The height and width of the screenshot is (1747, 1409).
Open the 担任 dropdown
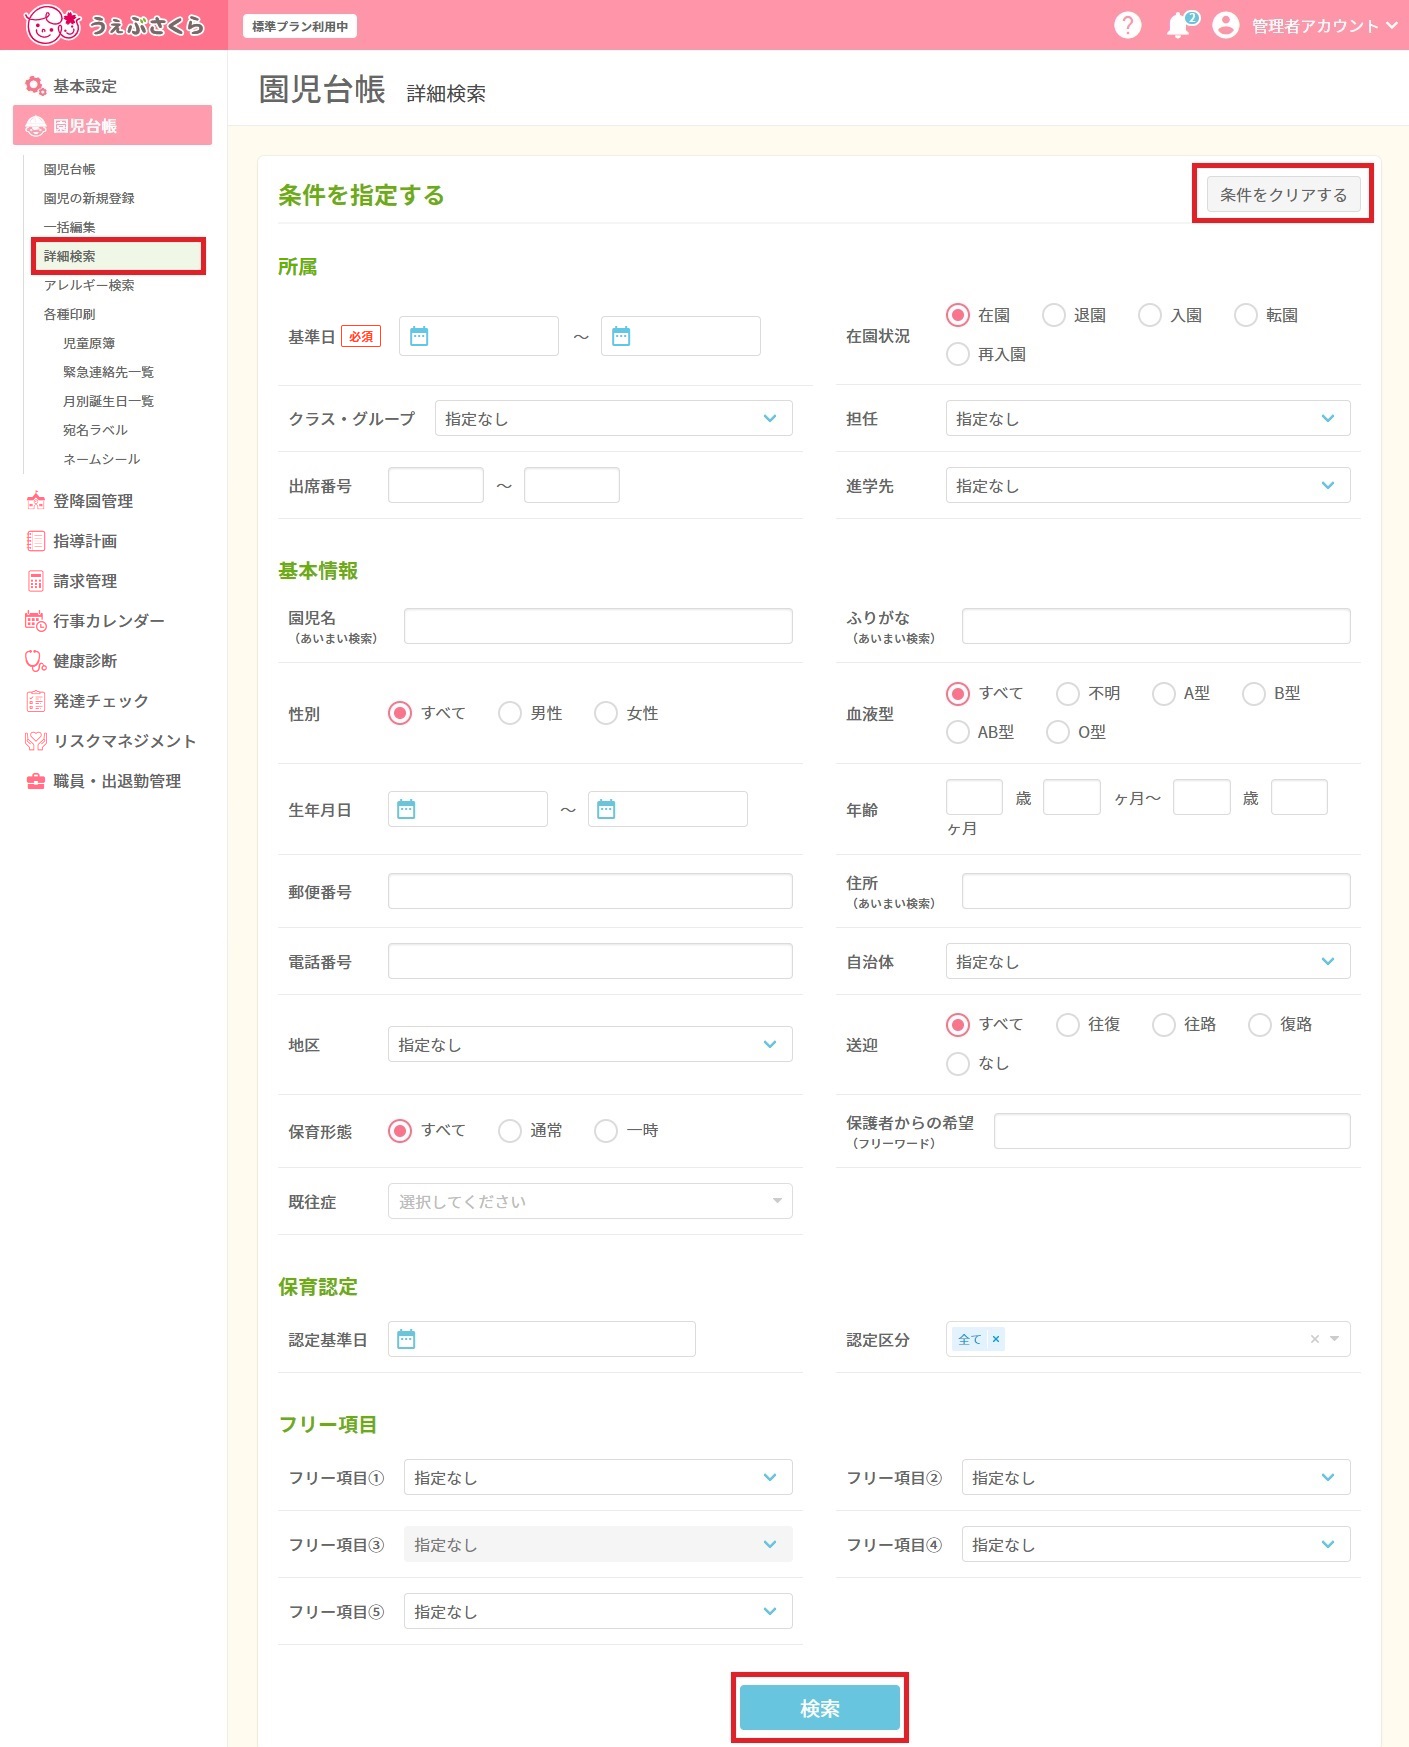pyautogui.click(x=1148, y=418)
